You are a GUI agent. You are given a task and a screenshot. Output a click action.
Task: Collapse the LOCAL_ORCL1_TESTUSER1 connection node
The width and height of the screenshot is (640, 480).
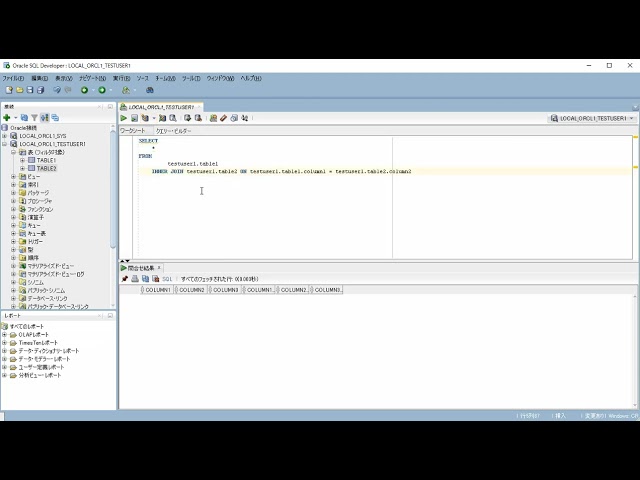coord(4,144)
